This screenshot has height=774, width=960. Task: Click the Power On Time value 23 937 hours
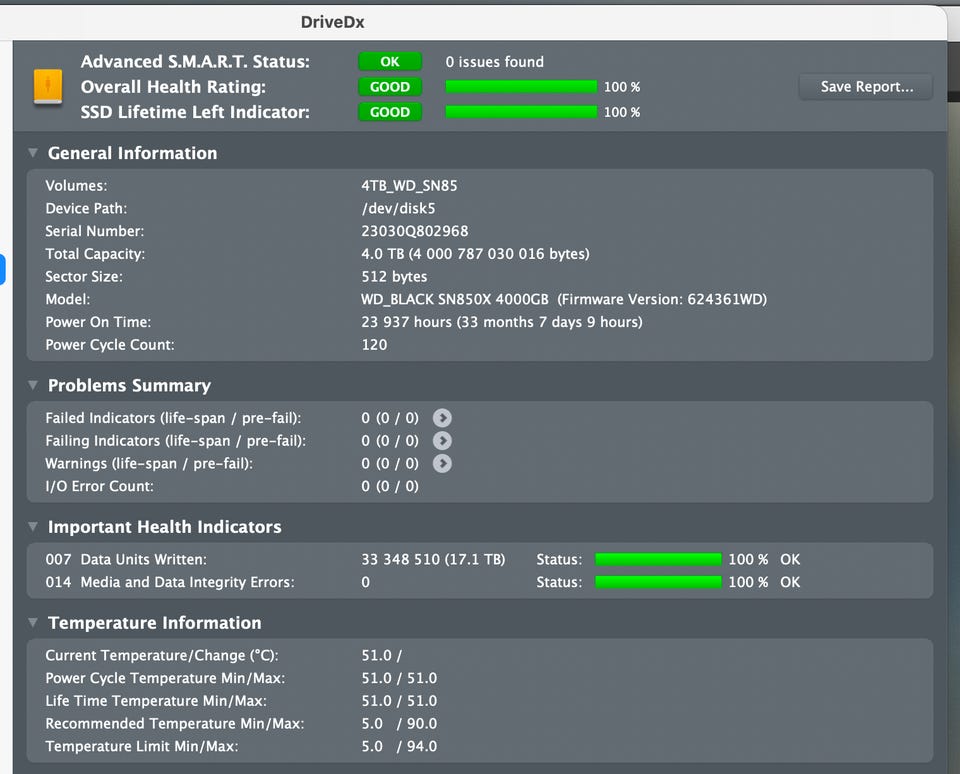coord(501,322)
